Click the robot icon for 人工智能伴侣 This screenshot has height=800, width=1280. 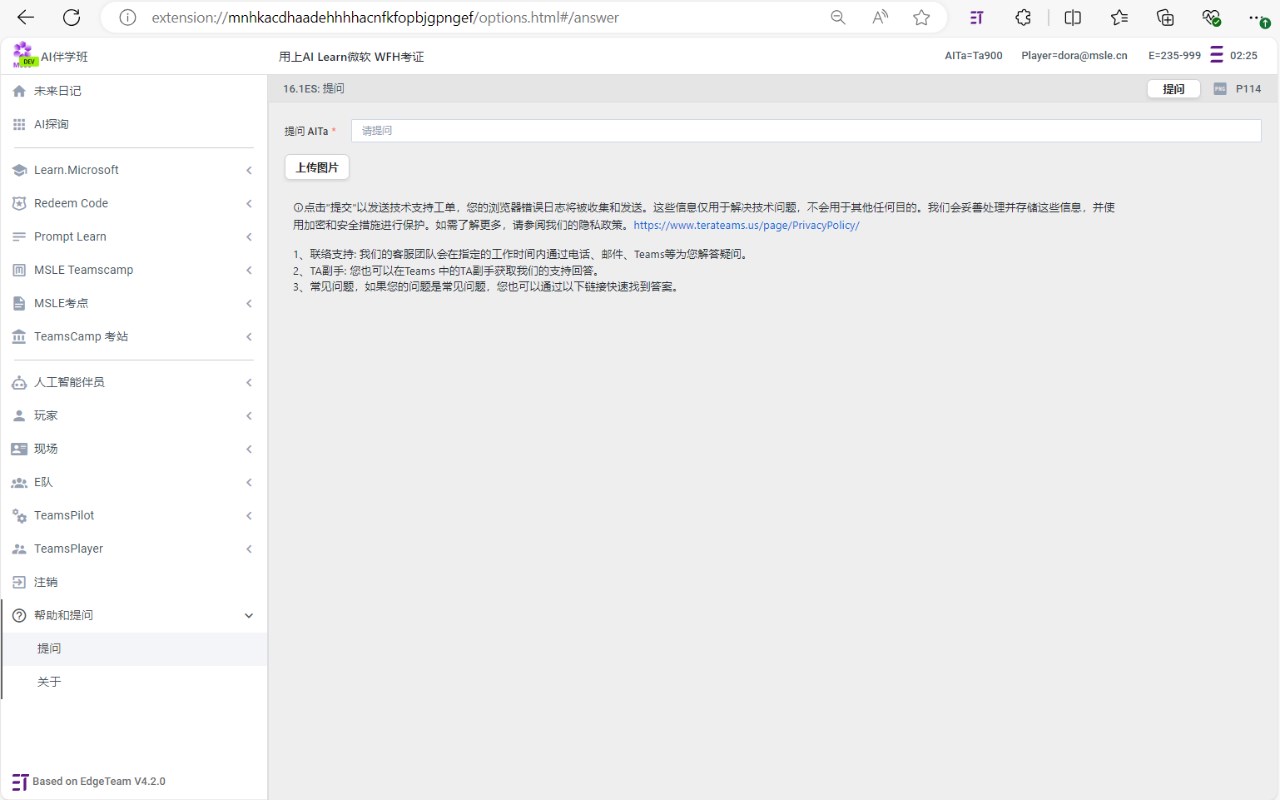coord(19,382)
